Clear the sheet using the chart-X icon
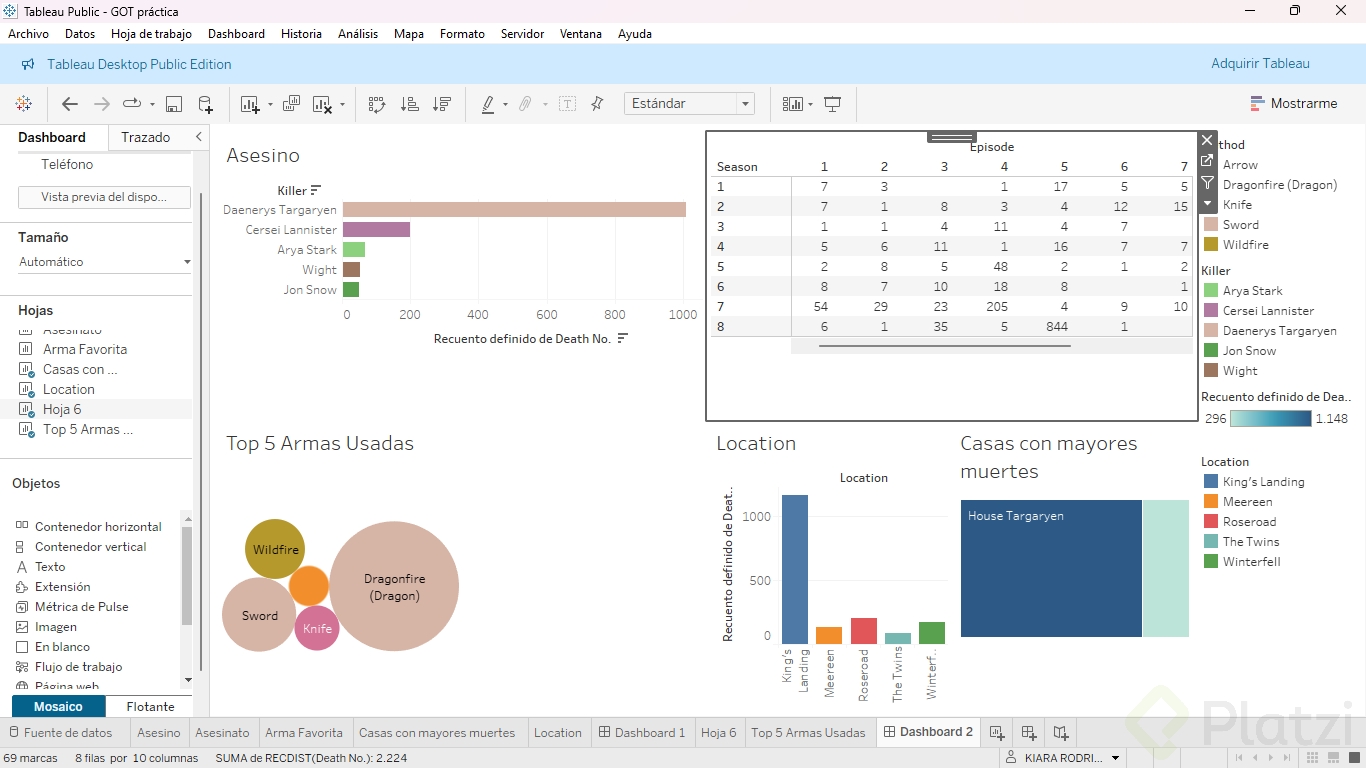The height and width of the screenshot is (768, 1366). pyautogui.click(x=322, y=104)
